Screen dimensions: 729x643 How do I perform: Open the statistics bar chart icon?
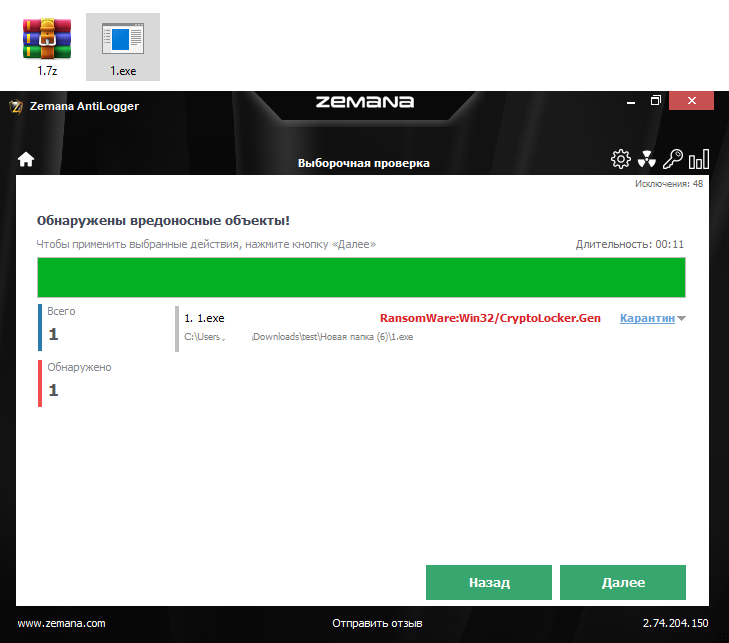pos(699,159)
